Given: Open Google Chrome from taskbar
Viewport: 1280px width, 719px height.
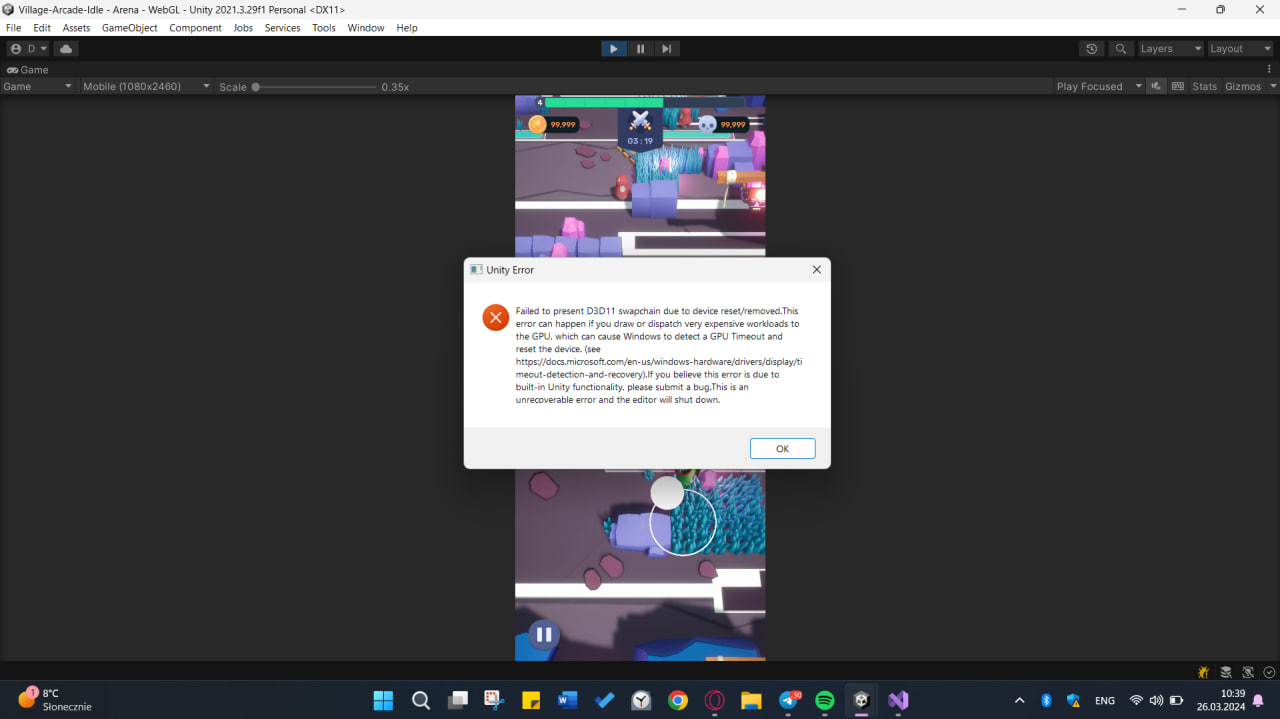Looking at the screenshot, I should 678,700.
